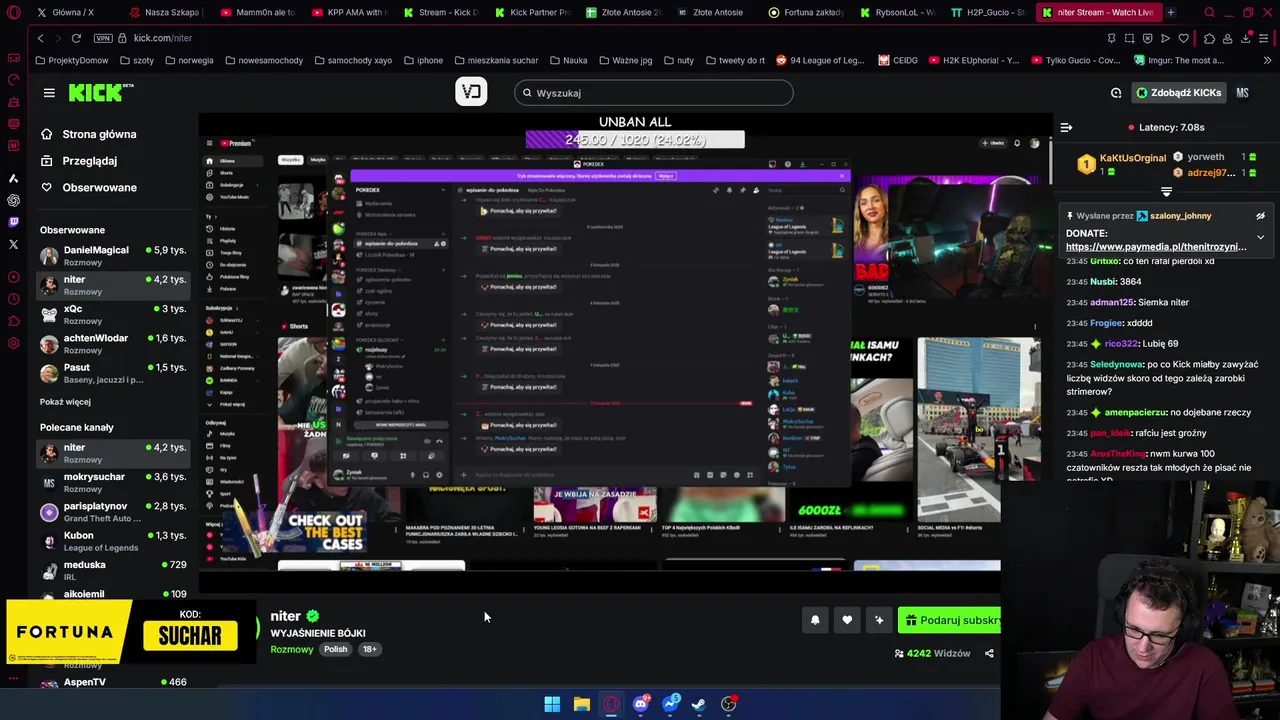
Task: Switch to H2P_Gucio browser tab
Action: click(989, 13)
